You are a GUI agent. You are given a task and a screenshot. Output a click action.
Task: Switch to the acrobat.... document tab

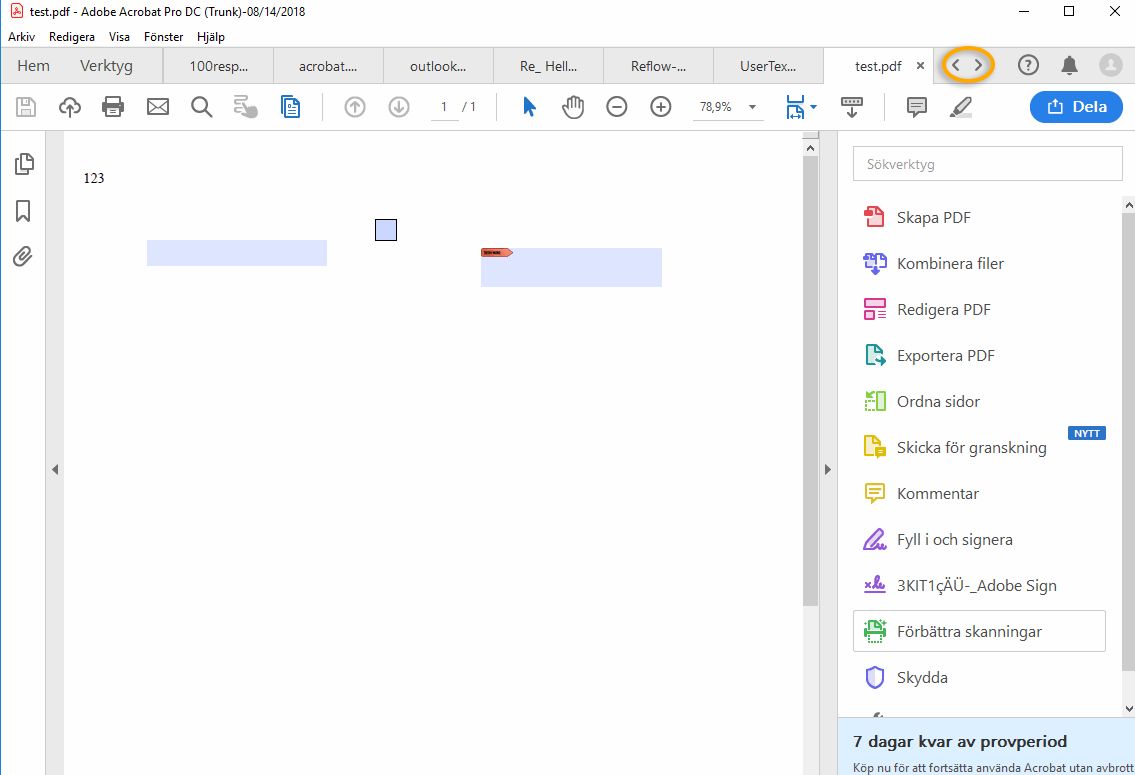coord(328,66)
